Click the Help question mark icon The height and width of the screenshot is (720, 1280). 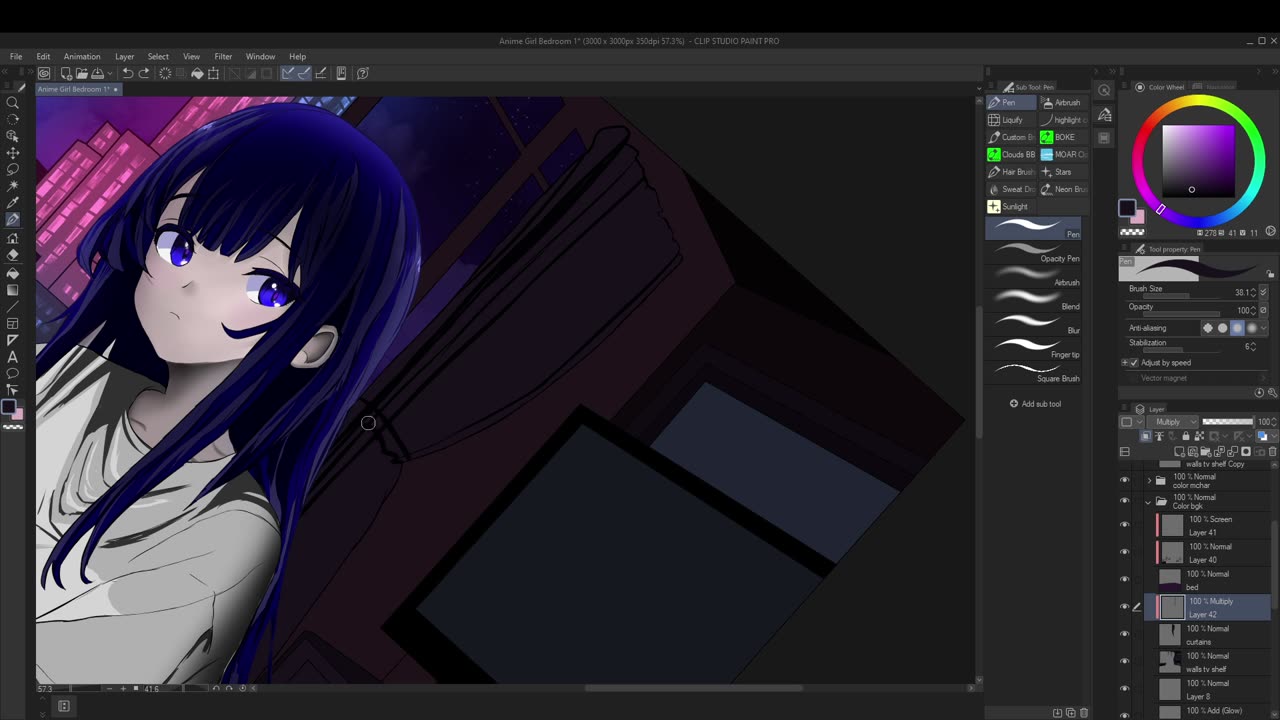[x=363, y=73]
